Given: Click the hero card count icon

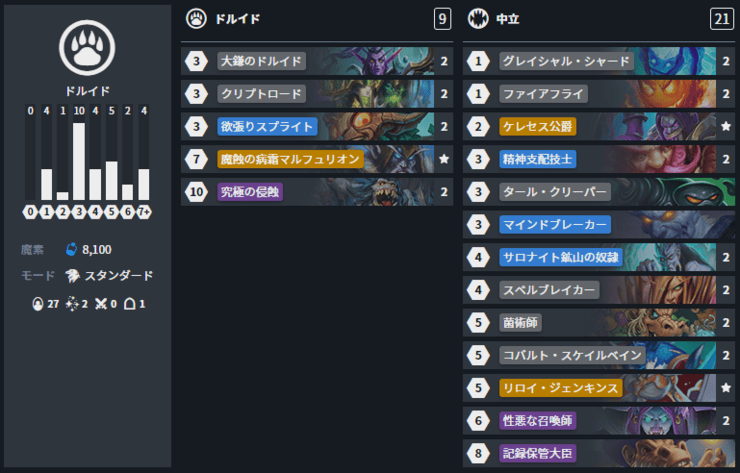Looking at the screenshot, I should (x=130, y=304).
